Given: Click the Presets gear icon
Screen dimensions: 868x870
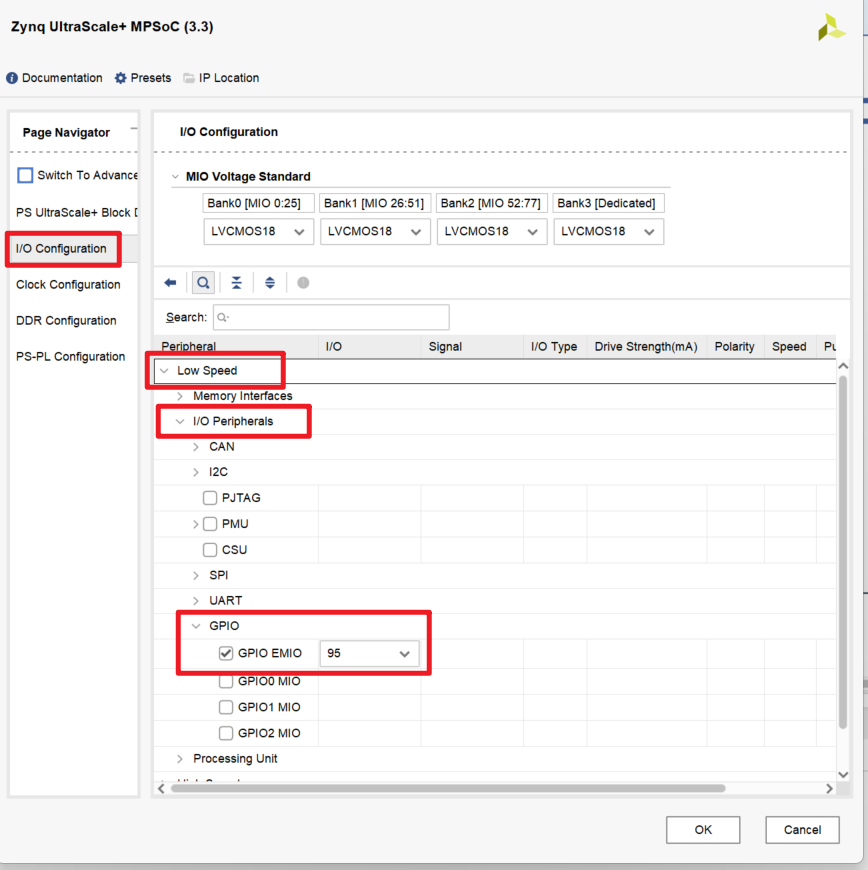Looking at the screenshot, I should point(120,78).
